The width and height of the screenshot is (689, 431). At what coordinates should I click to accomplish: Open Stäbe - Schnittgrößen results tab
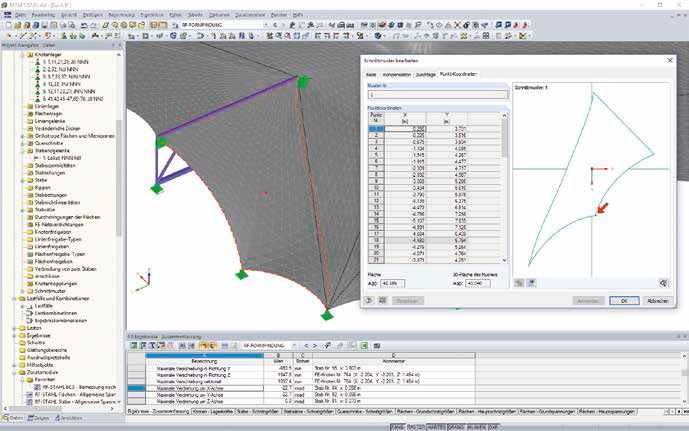pyautogui.click(x=258, y=412)
